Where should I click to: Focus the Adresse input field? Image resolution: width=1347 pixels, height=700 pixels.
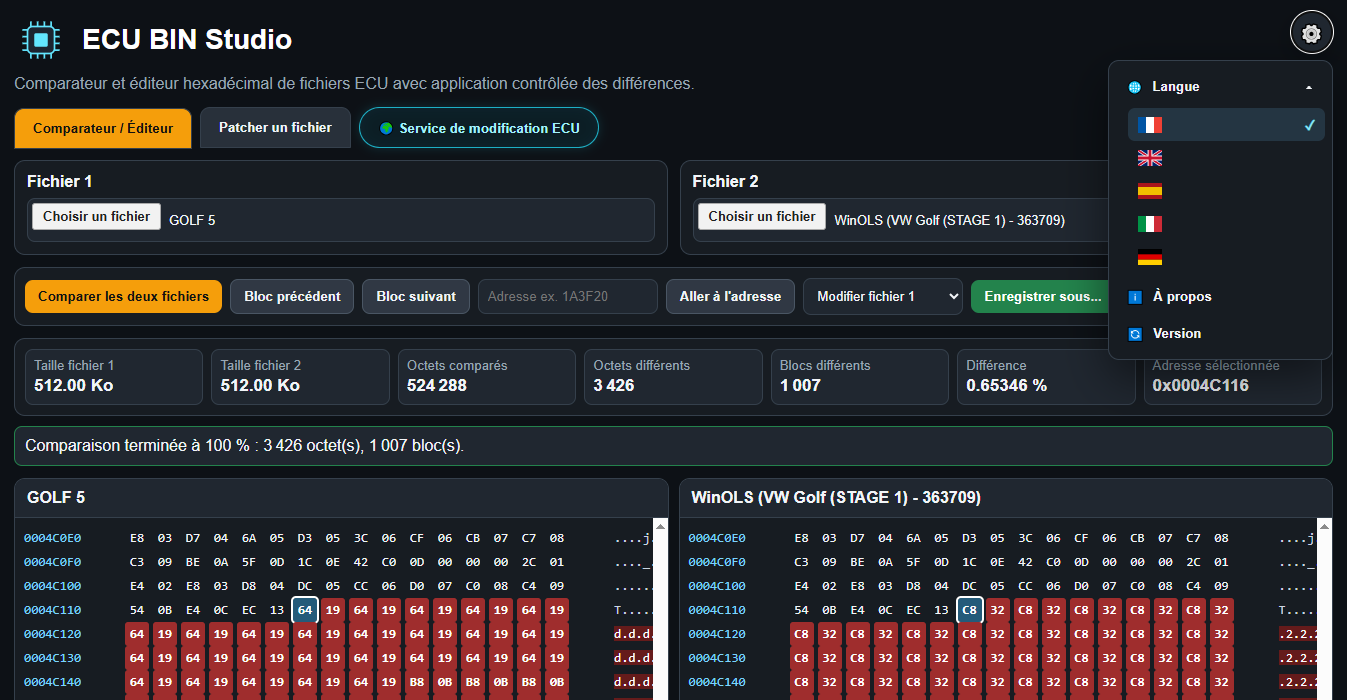(568, 296)
